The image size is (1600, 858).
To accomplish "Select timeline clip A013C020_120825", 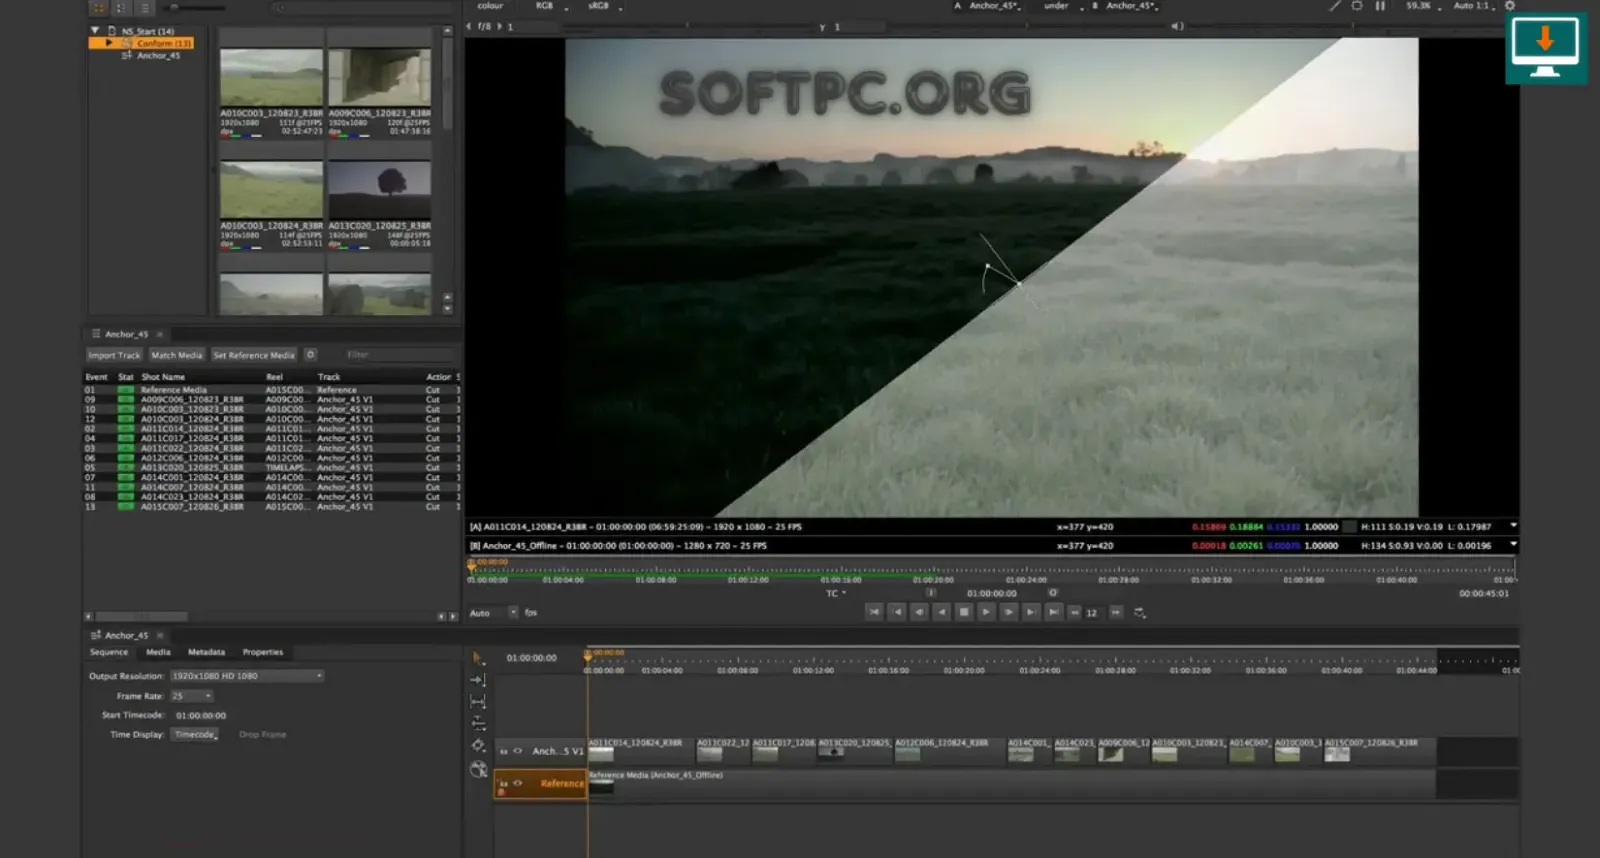I will coord(855,750).
